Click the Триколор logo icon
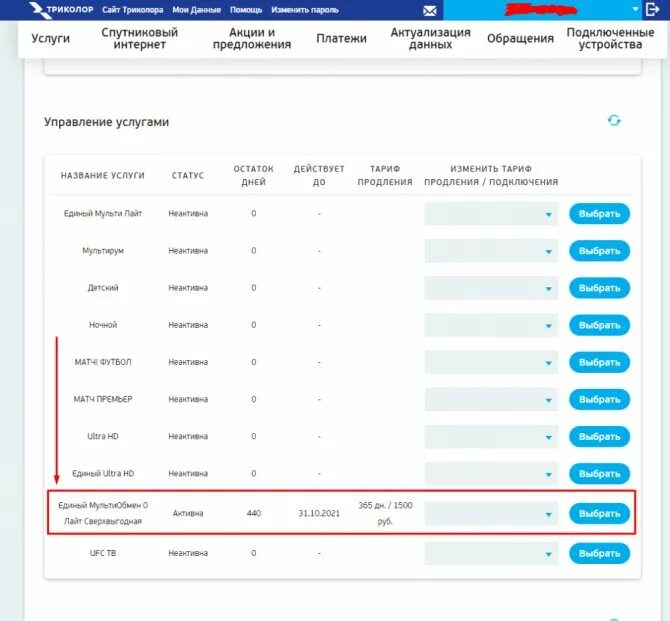The height and width of the screenshot is (621, 670). [x=41, y=10]
